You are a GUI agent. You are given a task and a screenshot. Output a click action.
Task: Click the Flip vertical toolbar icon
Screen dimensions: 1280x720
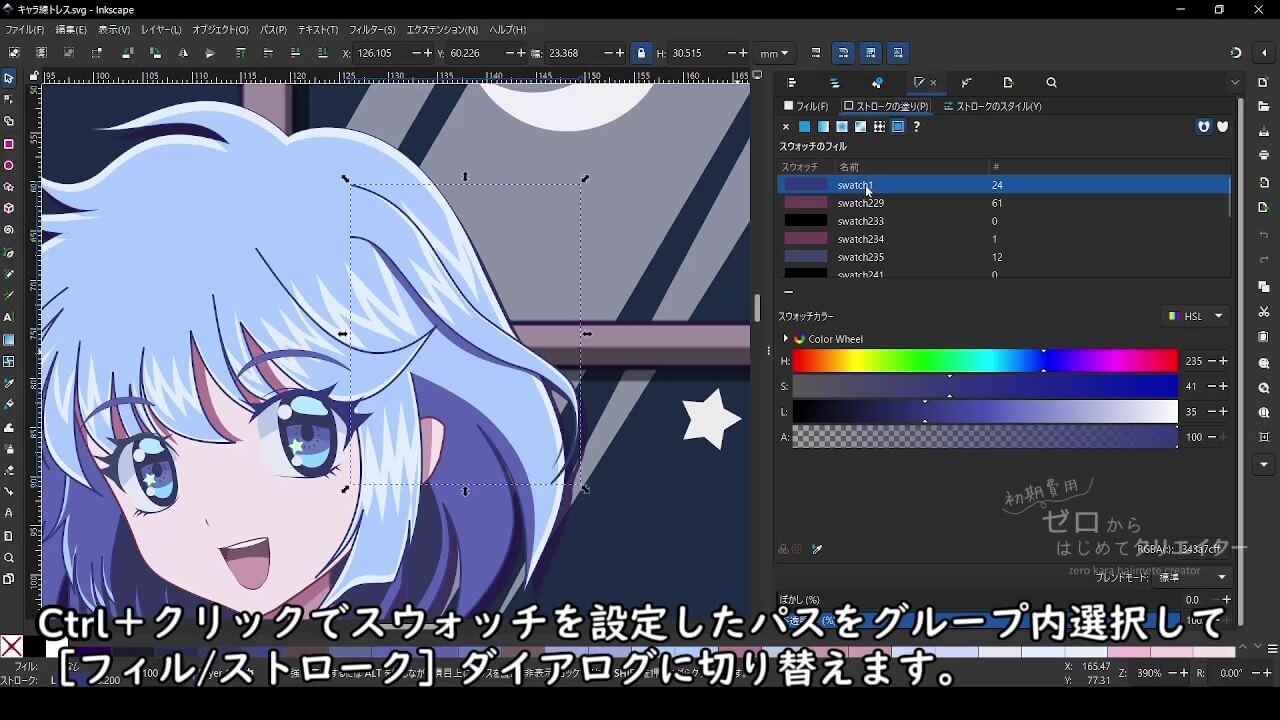coord(210,53)
